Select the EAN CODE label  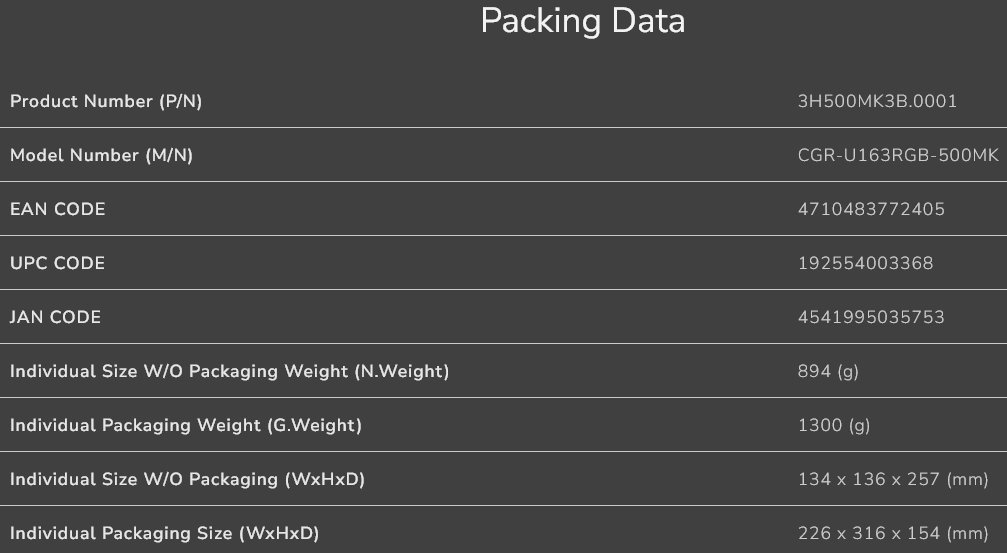57,209
